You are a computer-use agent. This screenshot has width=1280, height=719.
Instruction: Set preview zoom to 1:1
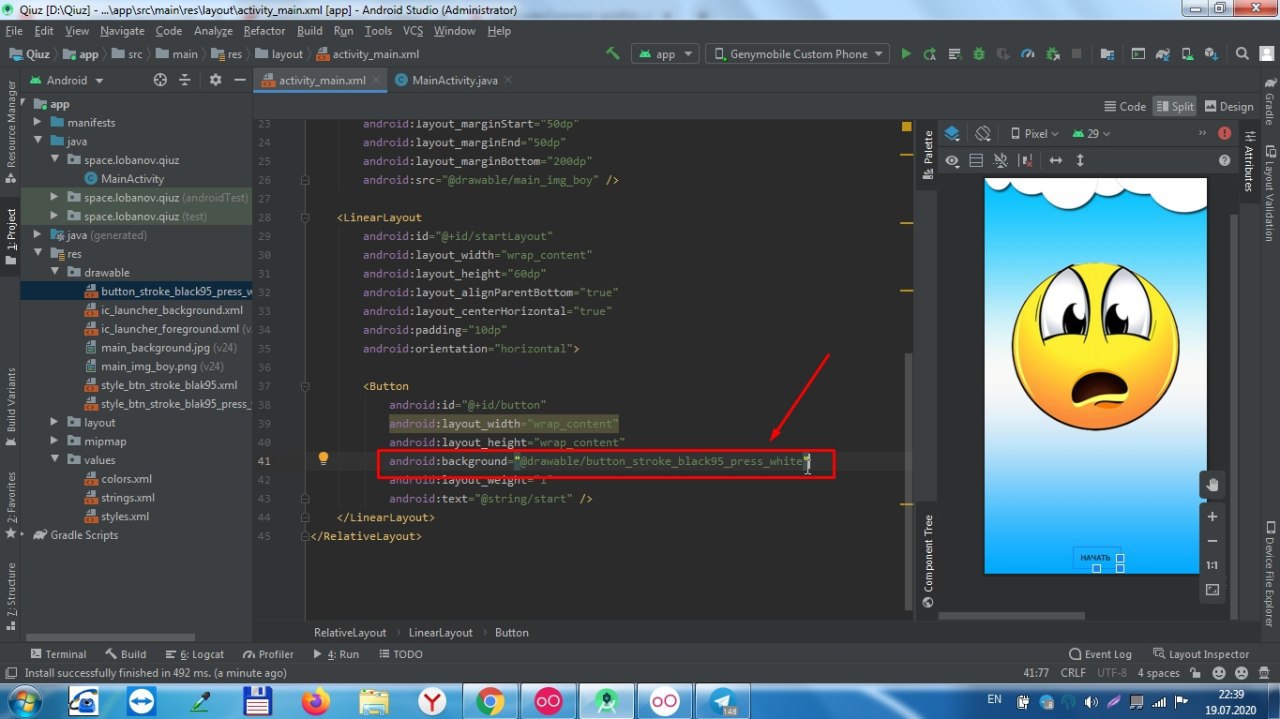click(1212, 565)
